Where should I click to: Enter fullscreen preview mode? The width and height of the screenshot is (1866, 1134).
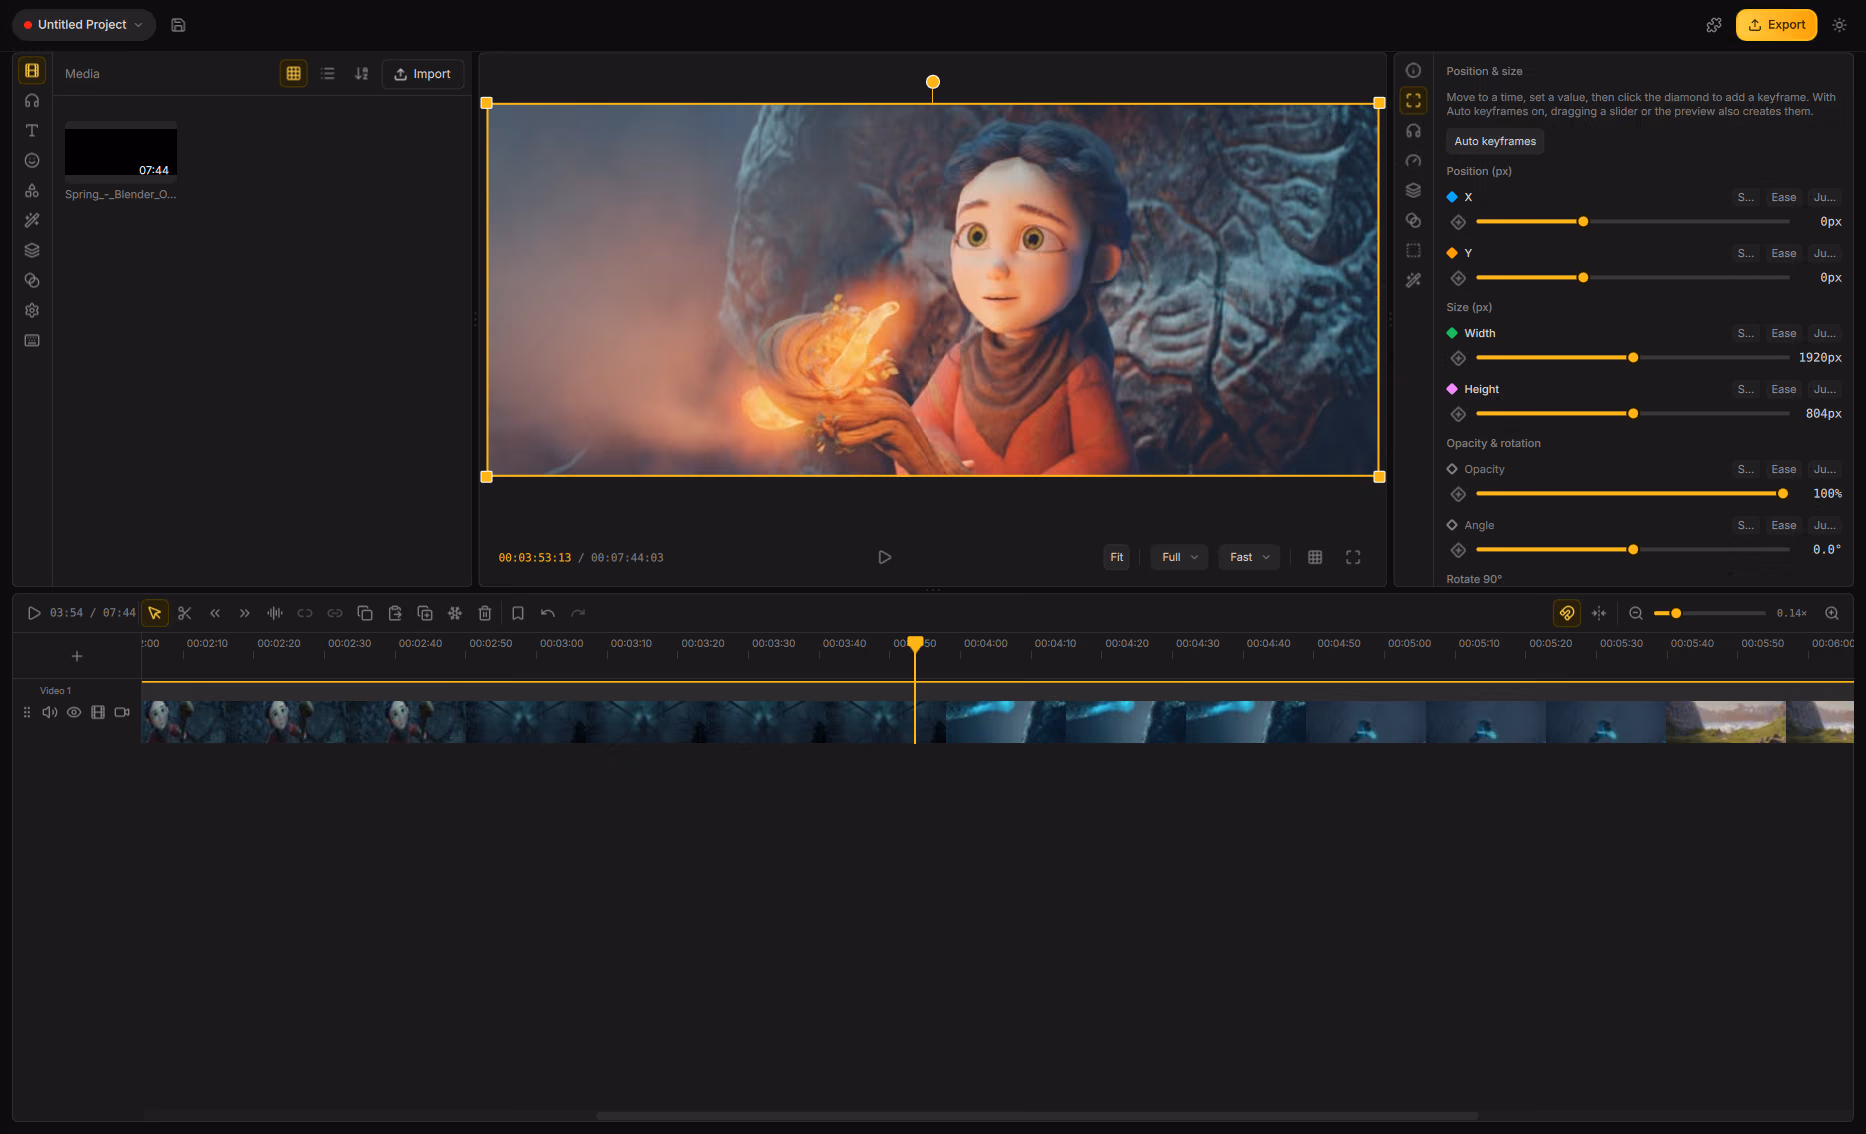[1353, 557]
